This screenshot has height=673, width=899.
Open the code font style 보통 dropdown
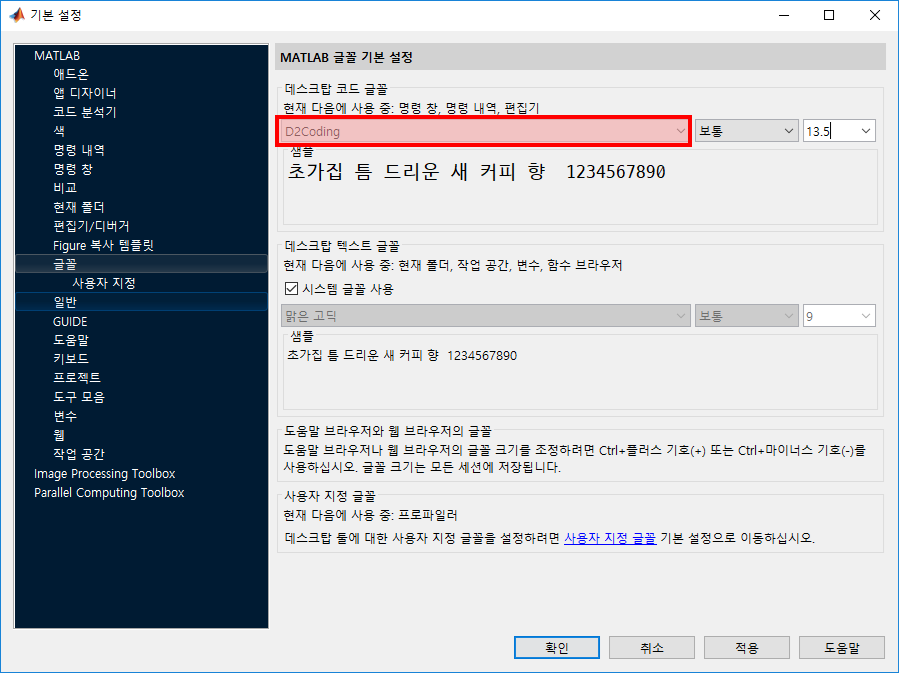pos(746,131)
